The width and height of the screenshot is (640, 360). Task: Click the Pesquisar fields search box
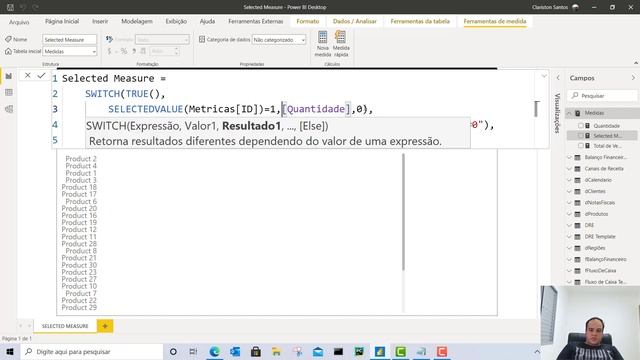(x=602, y=96)
